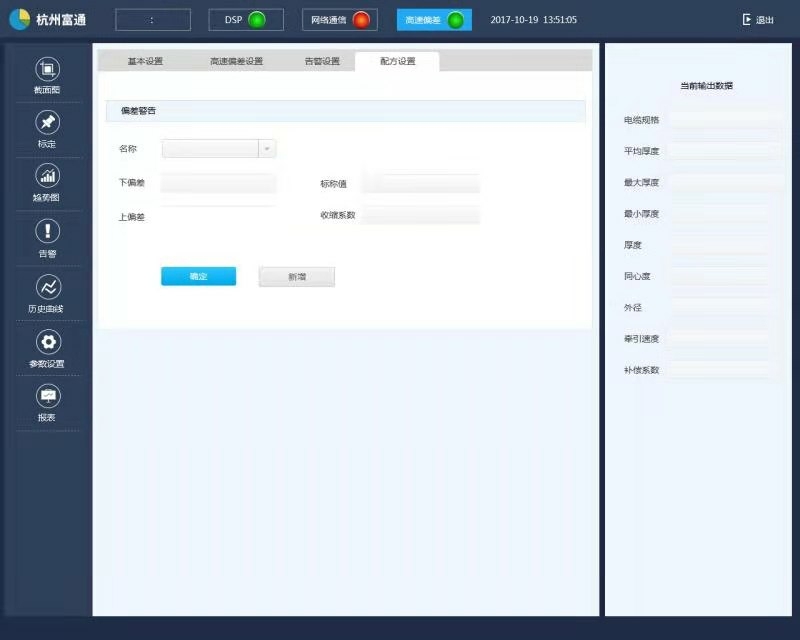
Task: Expand the 名称 dropdown arrow
Action: click(x=267, y=149)
